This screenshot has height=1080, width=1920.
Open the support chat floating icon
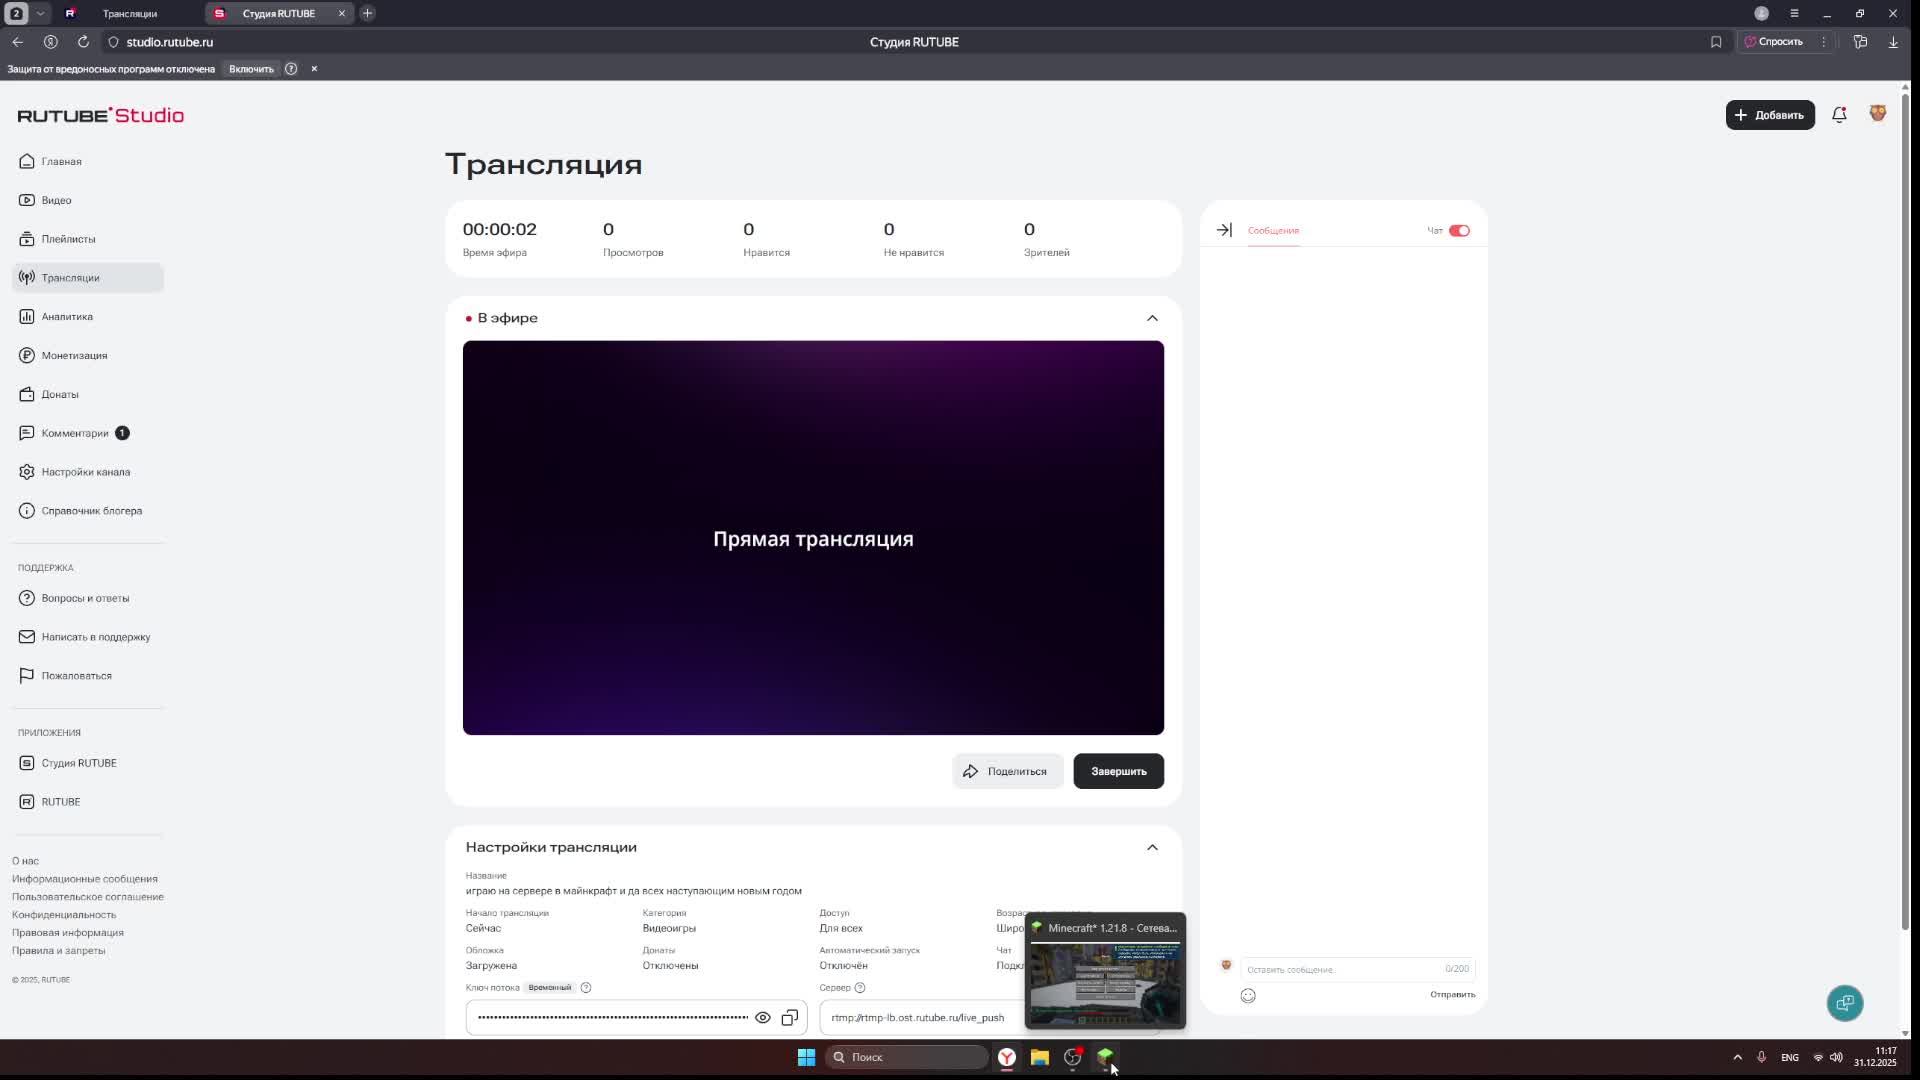tap(1844, 1003)
